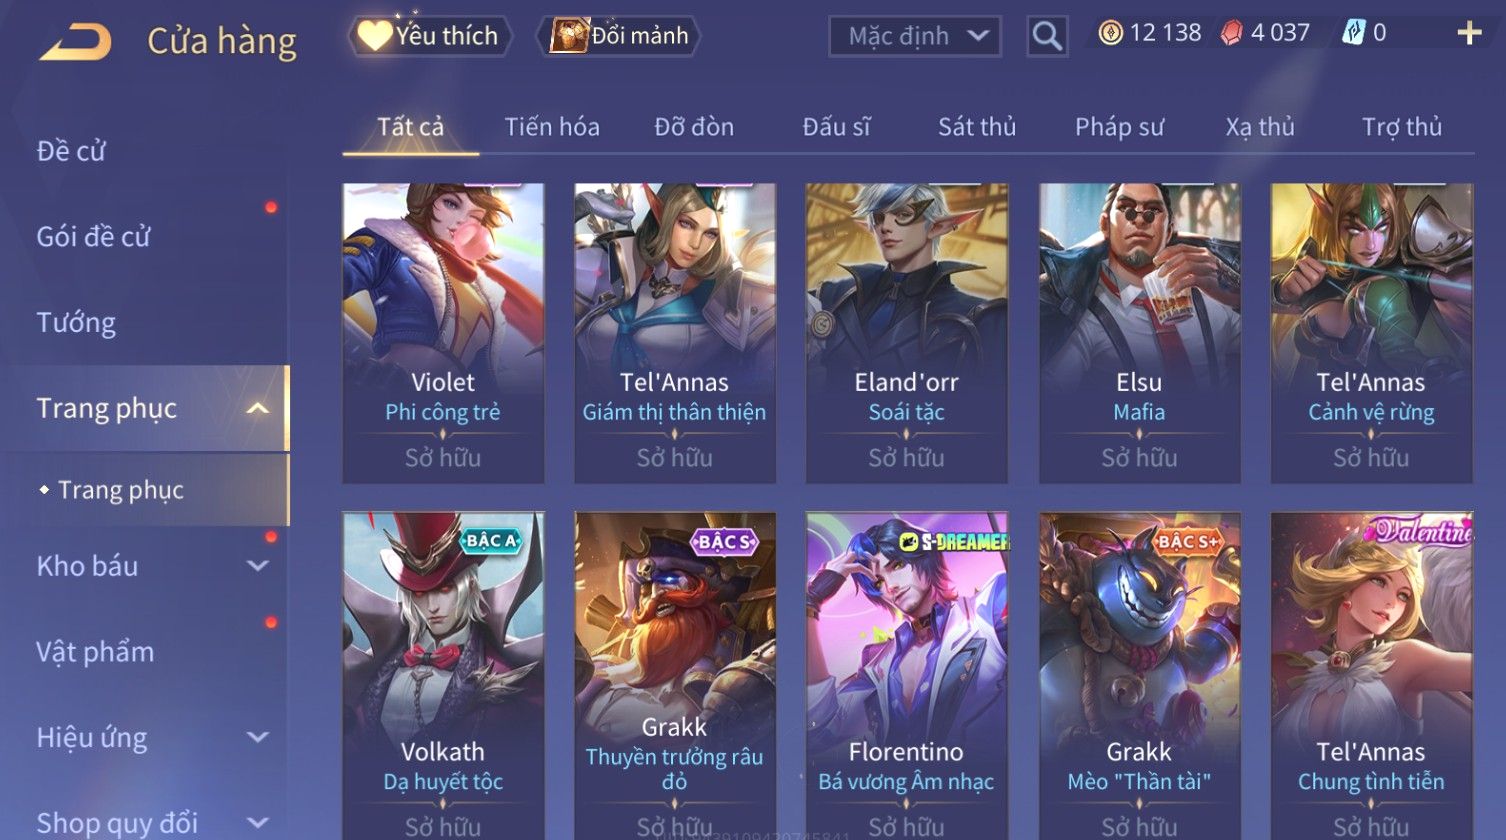Tap the gold coin currency icon
Image resolution: width=1506 pixels, height=840 pixels.
[1110, 33]
